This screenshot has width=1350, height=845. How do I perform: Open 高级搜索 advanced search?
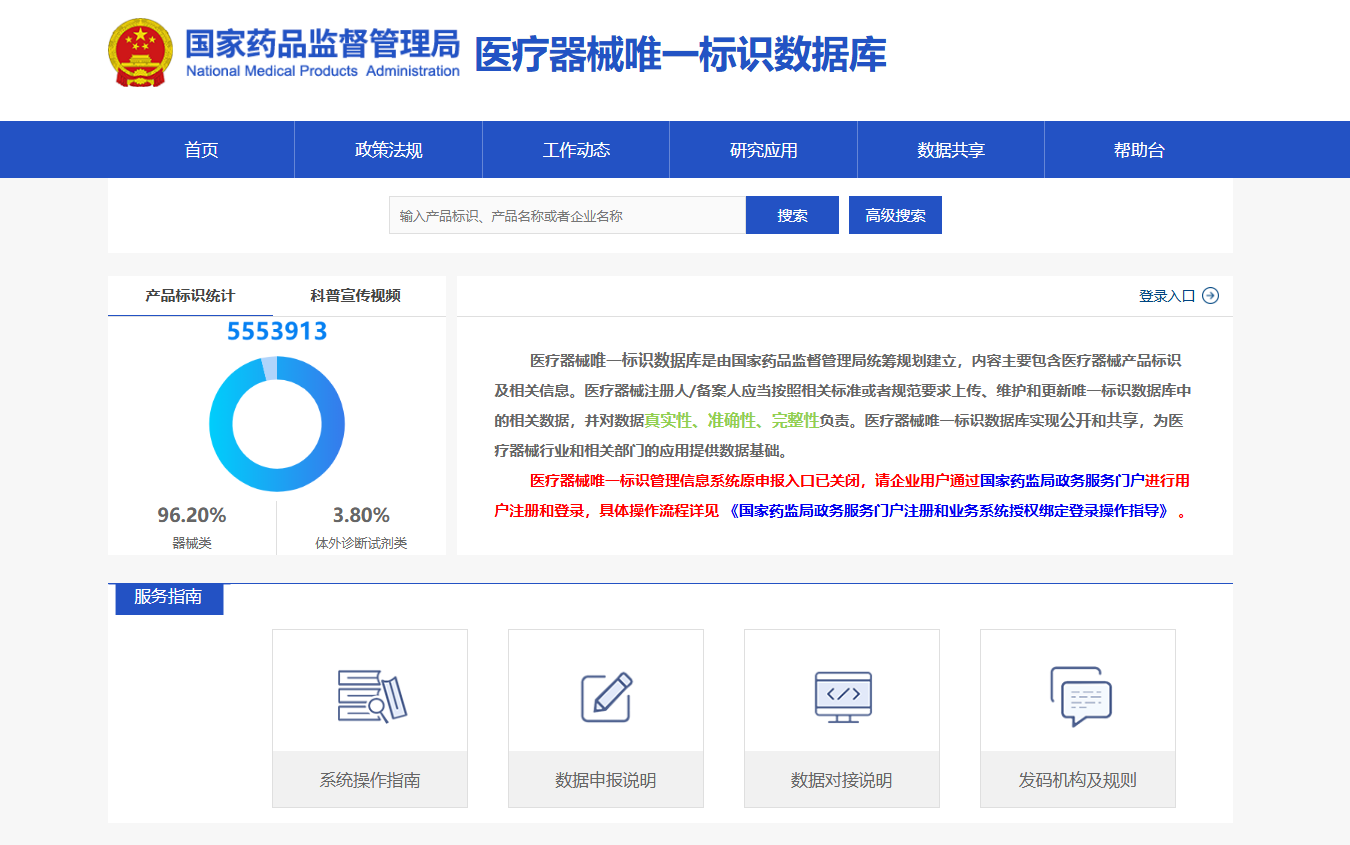click(x=895, y=215)
